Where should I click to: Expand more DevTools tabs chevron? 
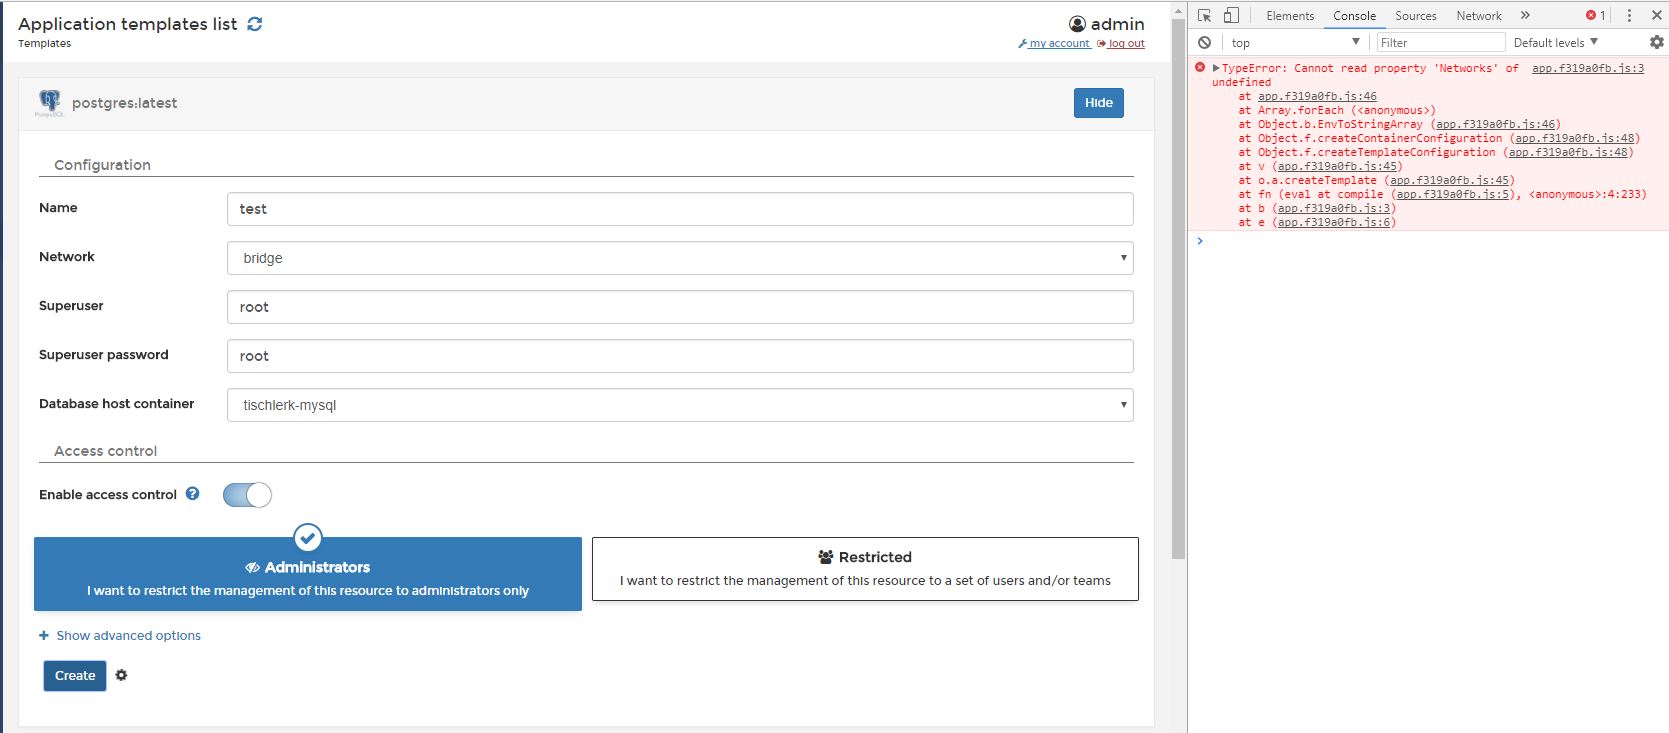tap(1525, 15)
